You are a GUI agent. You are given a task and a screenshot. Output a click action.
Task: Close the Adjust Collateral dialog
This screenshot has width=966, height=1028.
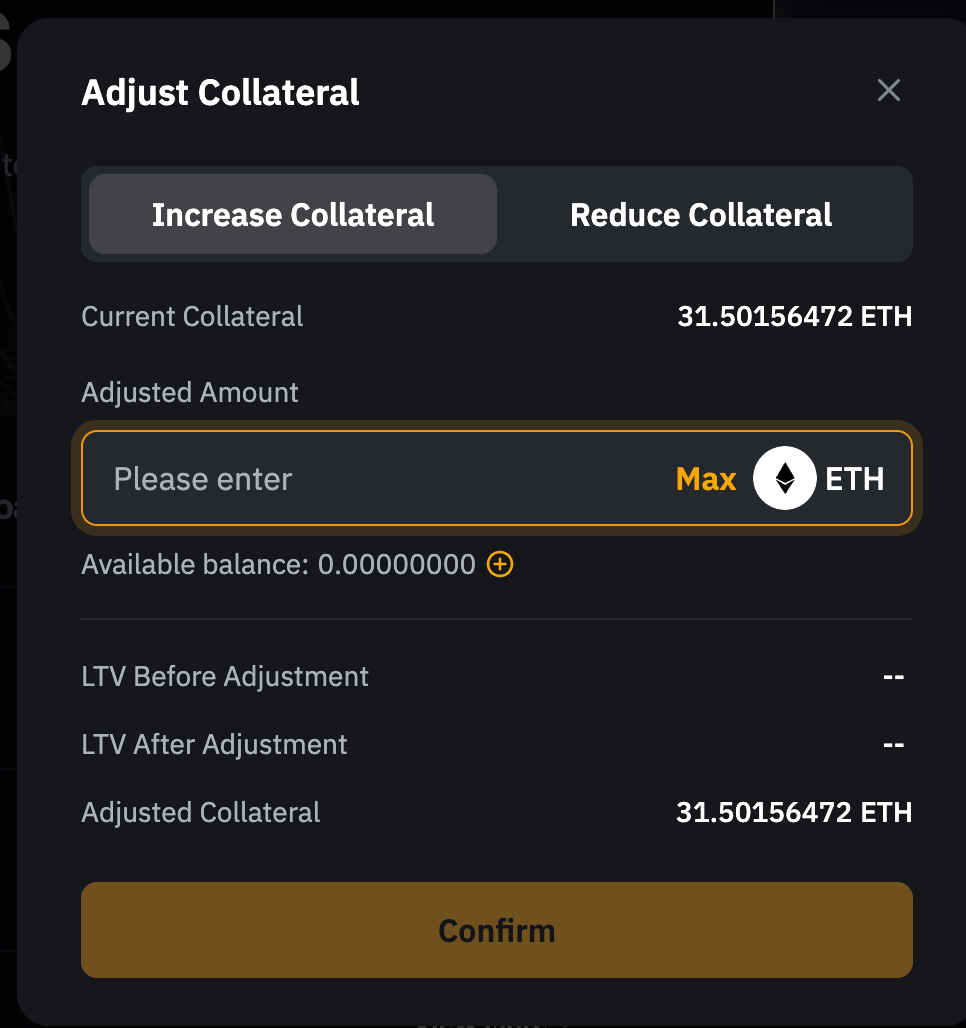point(888,91)
